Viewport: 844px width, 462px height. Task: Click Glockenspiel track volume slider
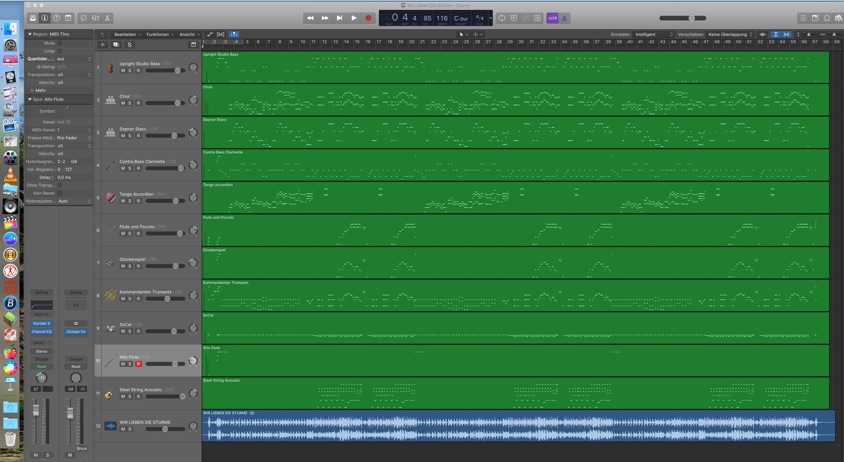point(165,266)
